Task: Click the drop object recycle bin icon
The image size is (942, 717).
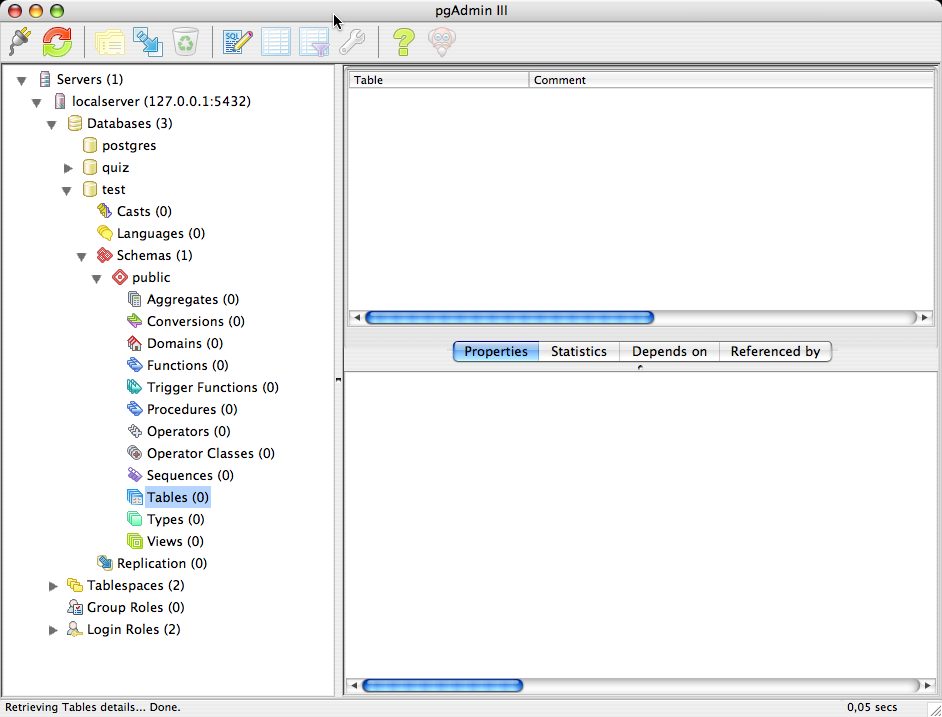Action: (186, 42)
